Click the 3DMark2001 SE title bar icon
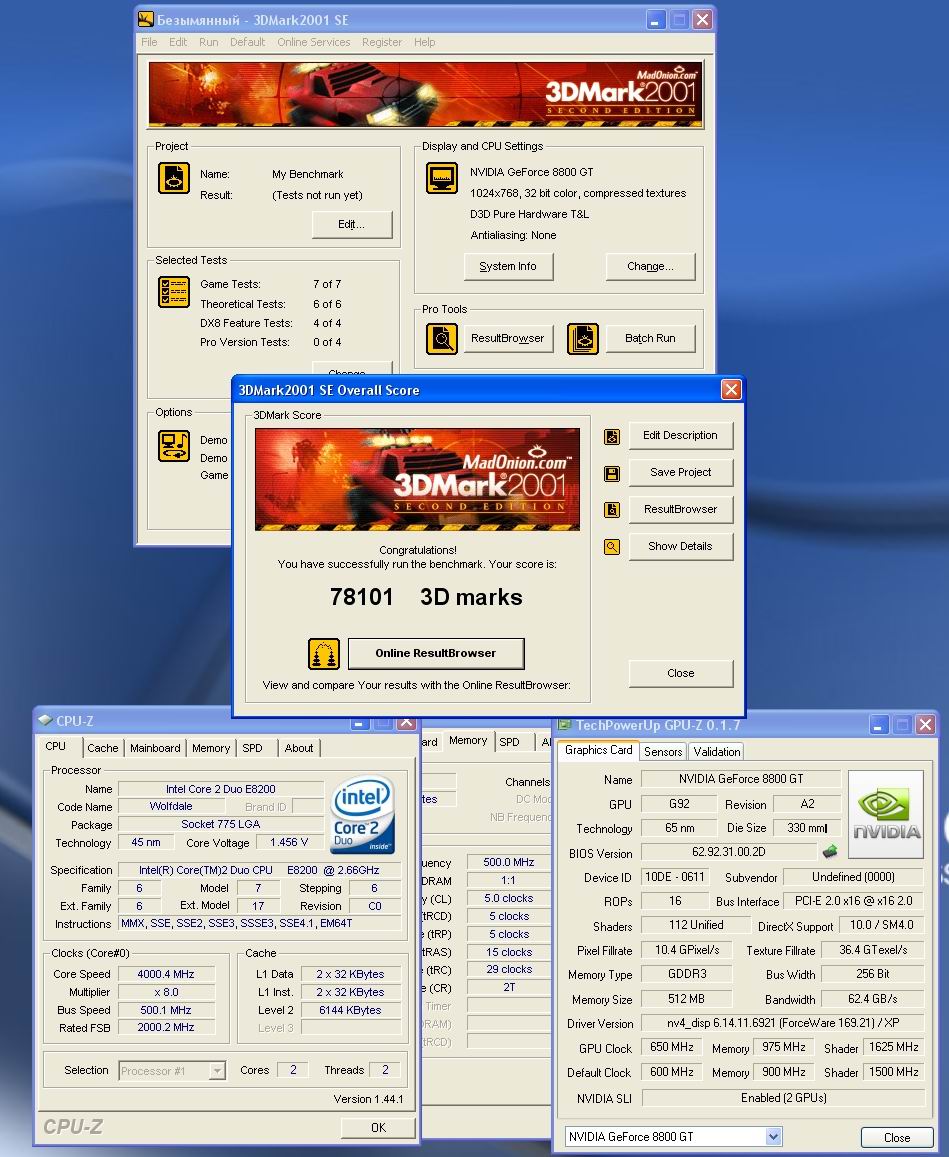The image size is (949, 1157). (x=146, y=19)
